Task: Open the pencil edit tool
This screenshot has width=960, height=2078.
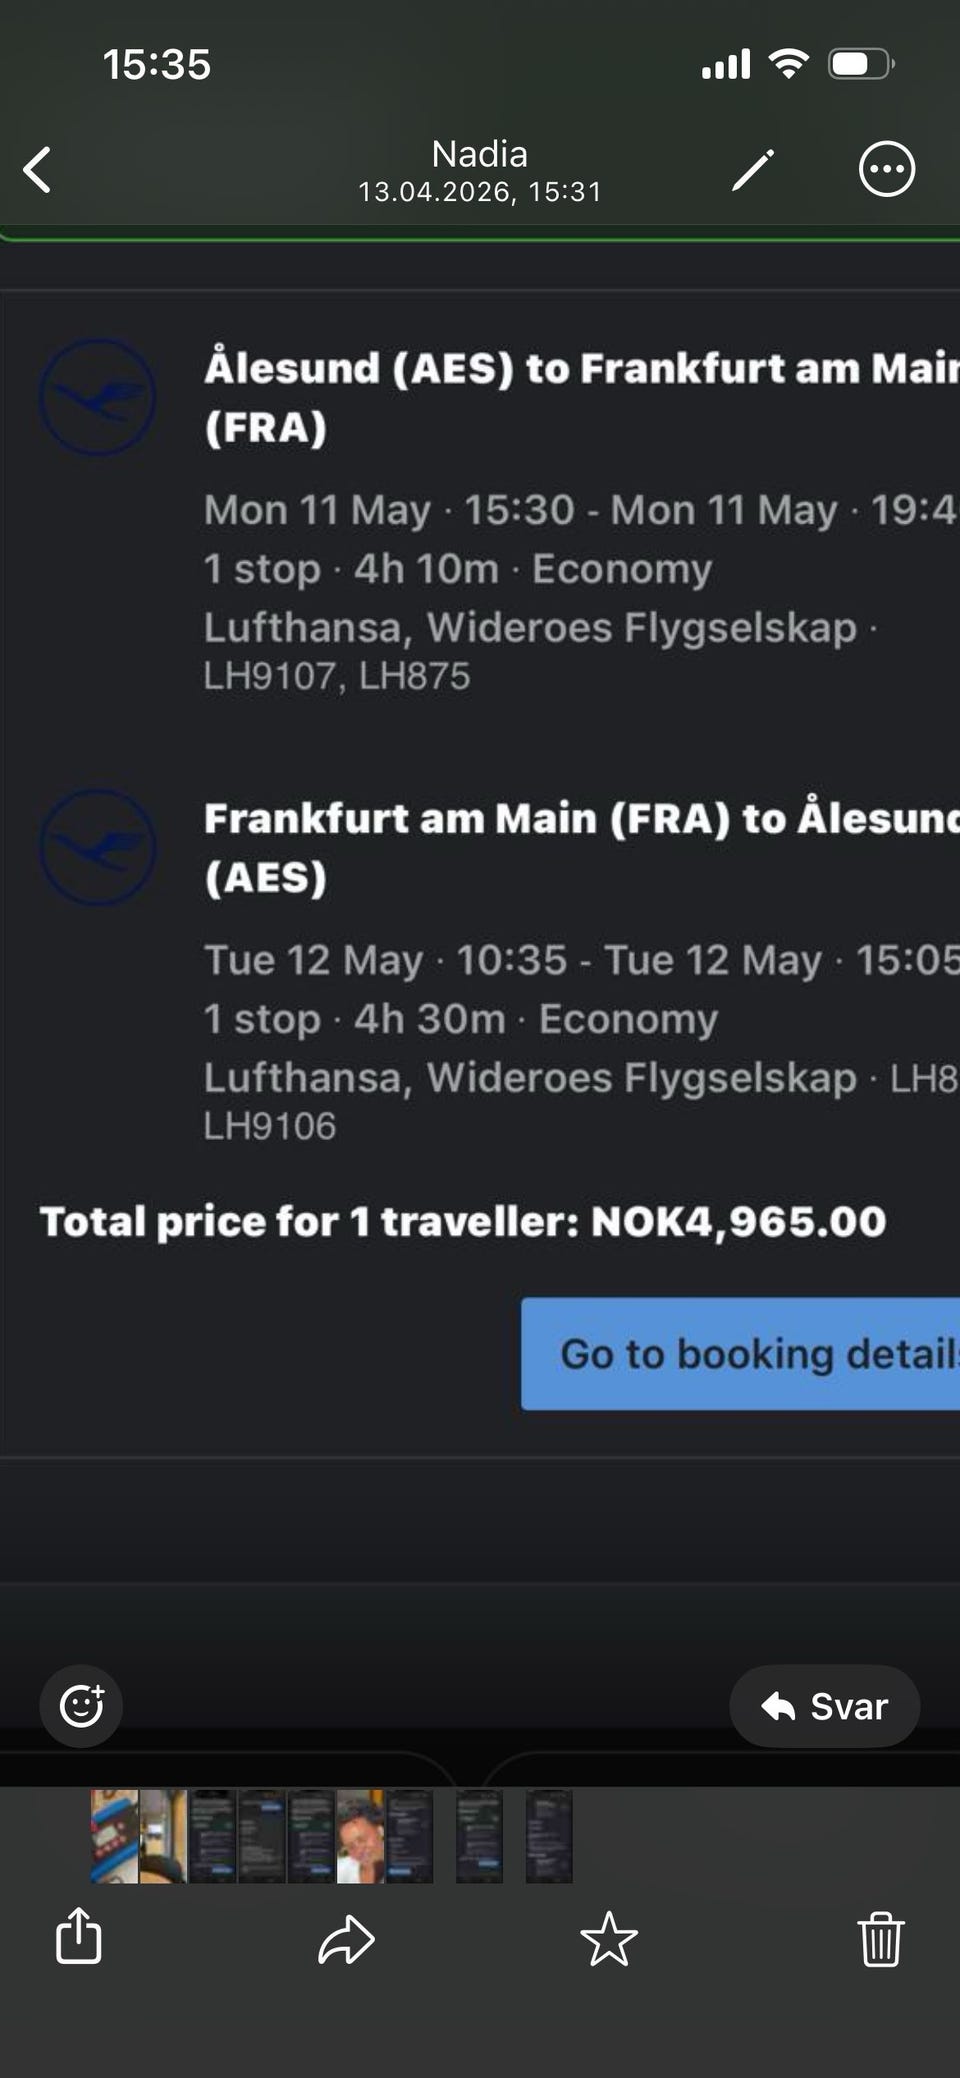Action: pos(752,169)
